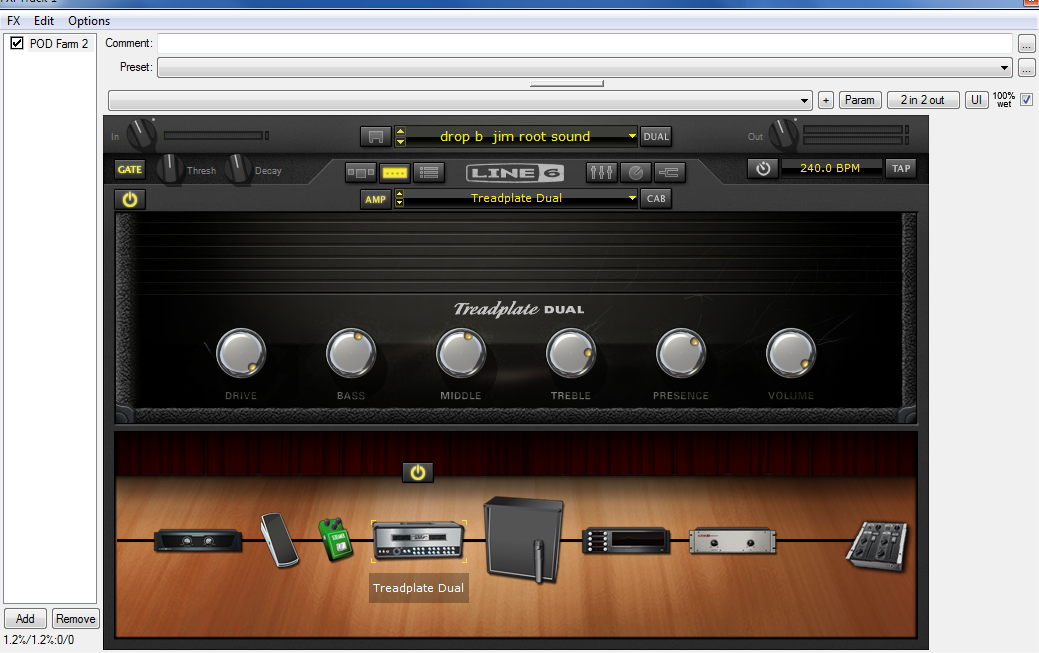Toggle the amp power button above knobs

129,200
